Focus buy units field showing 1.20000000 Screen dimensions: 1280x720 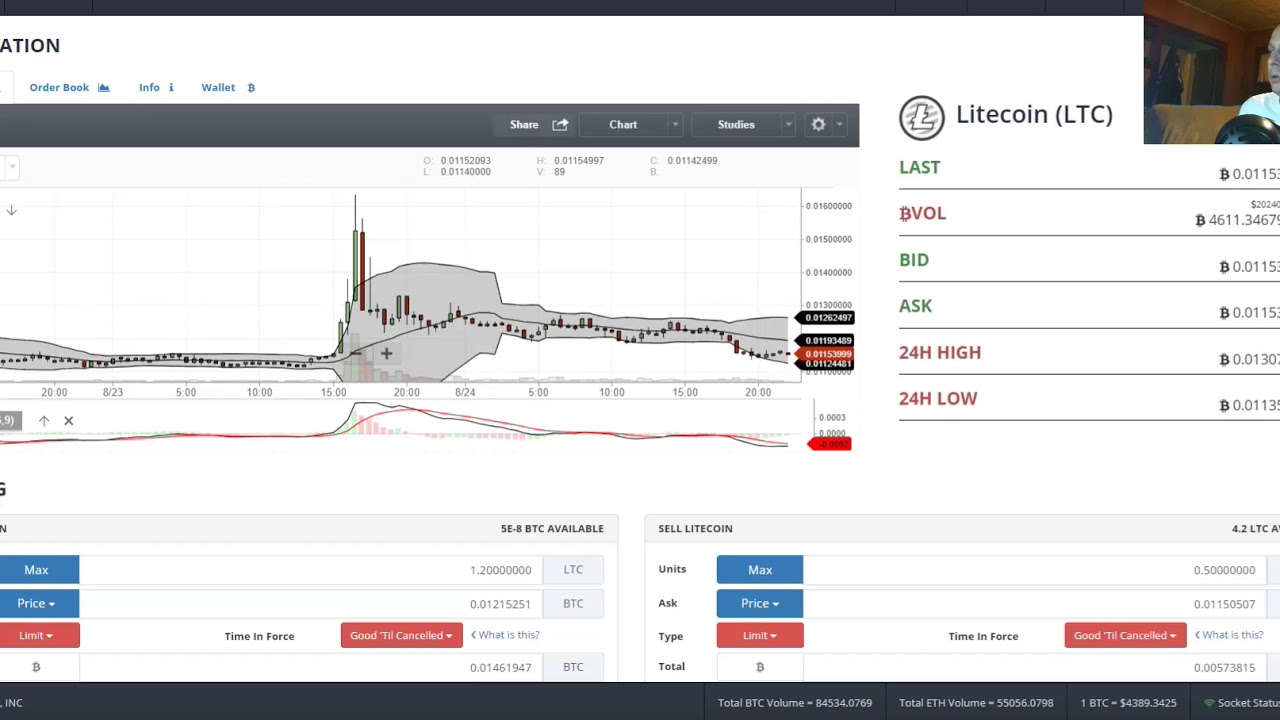[310, 570]
